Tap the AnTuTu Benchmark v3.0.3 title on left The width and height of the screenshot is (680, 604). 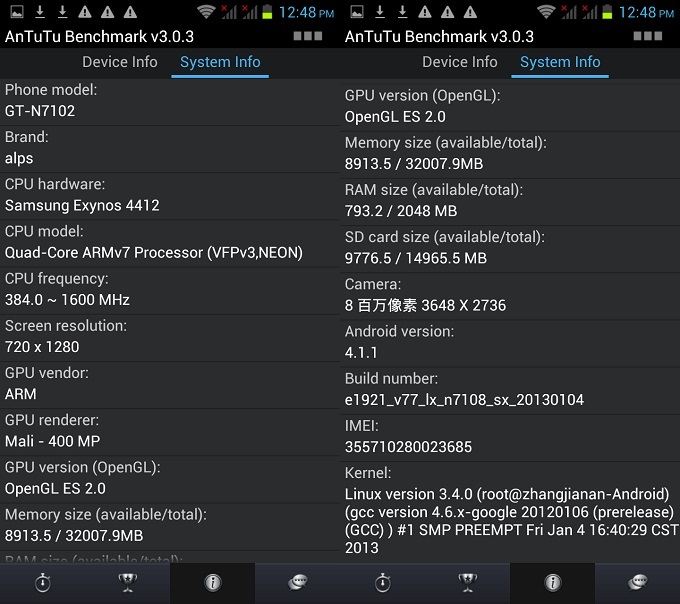[99, 36]
